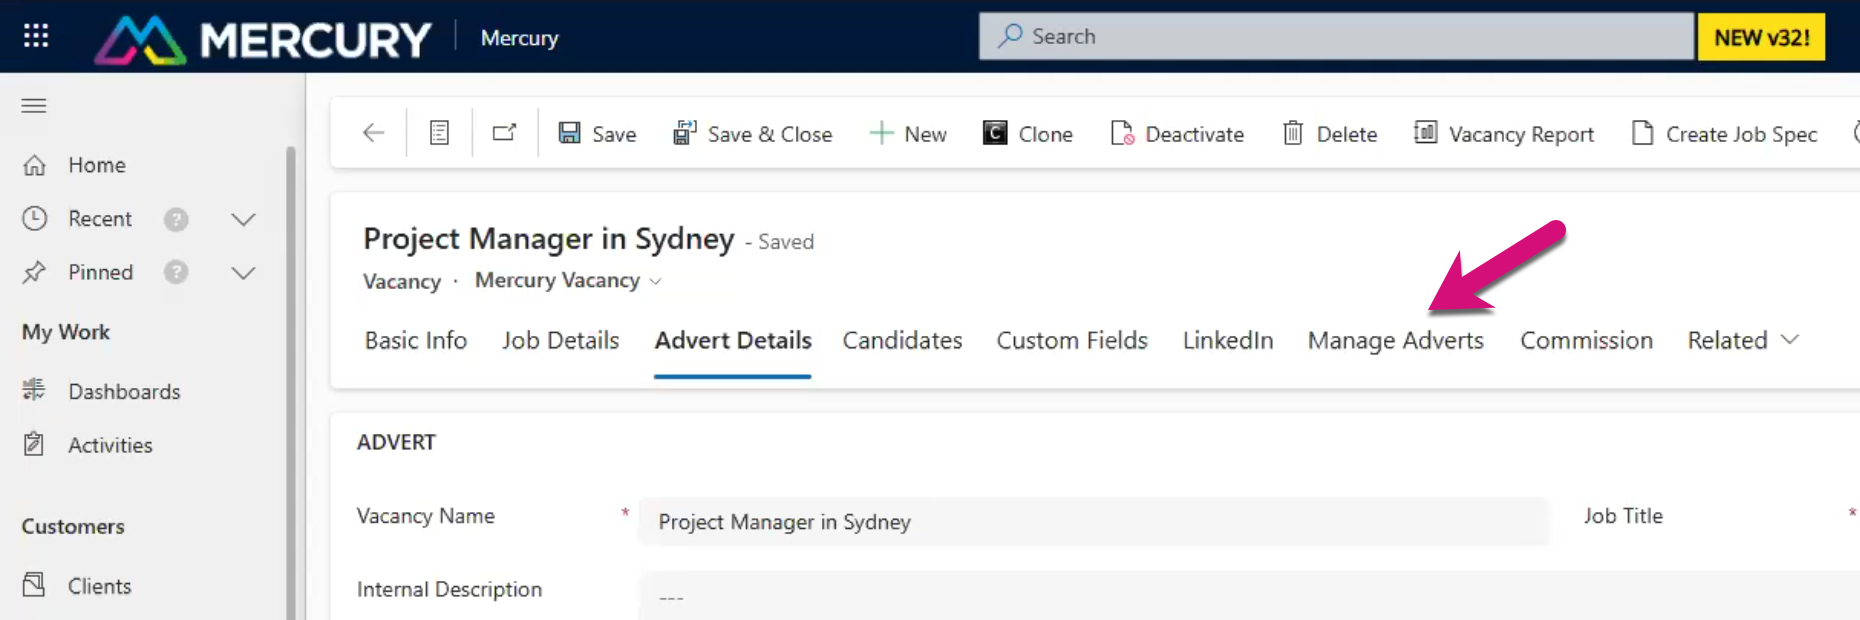
Task: Click the Clients icon in sidebar
Action: pyautogui.click(x=35, y=585)
